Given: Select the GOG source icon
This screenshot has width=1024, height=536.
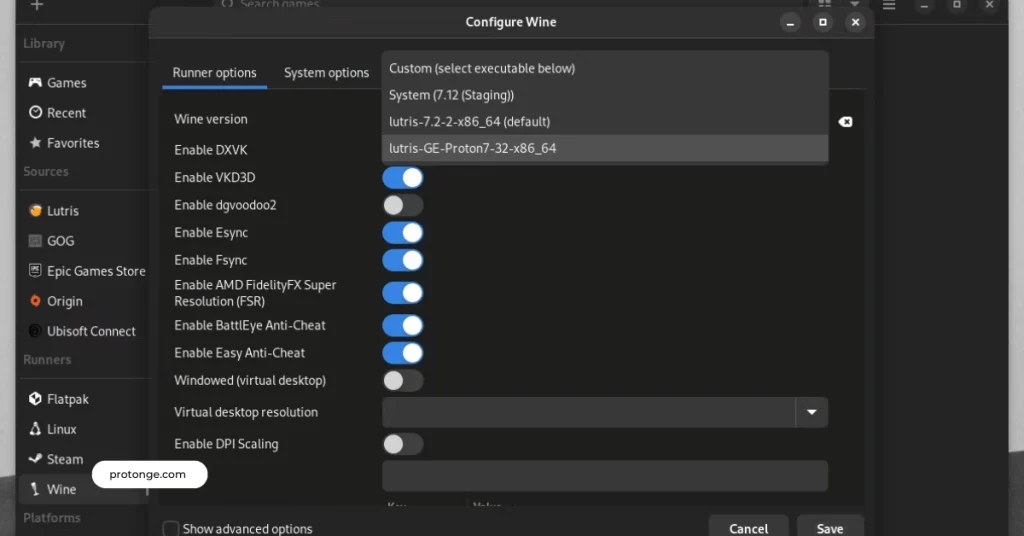Looking at the screenshot, I should pyautogui.click(x=36, y=241).
